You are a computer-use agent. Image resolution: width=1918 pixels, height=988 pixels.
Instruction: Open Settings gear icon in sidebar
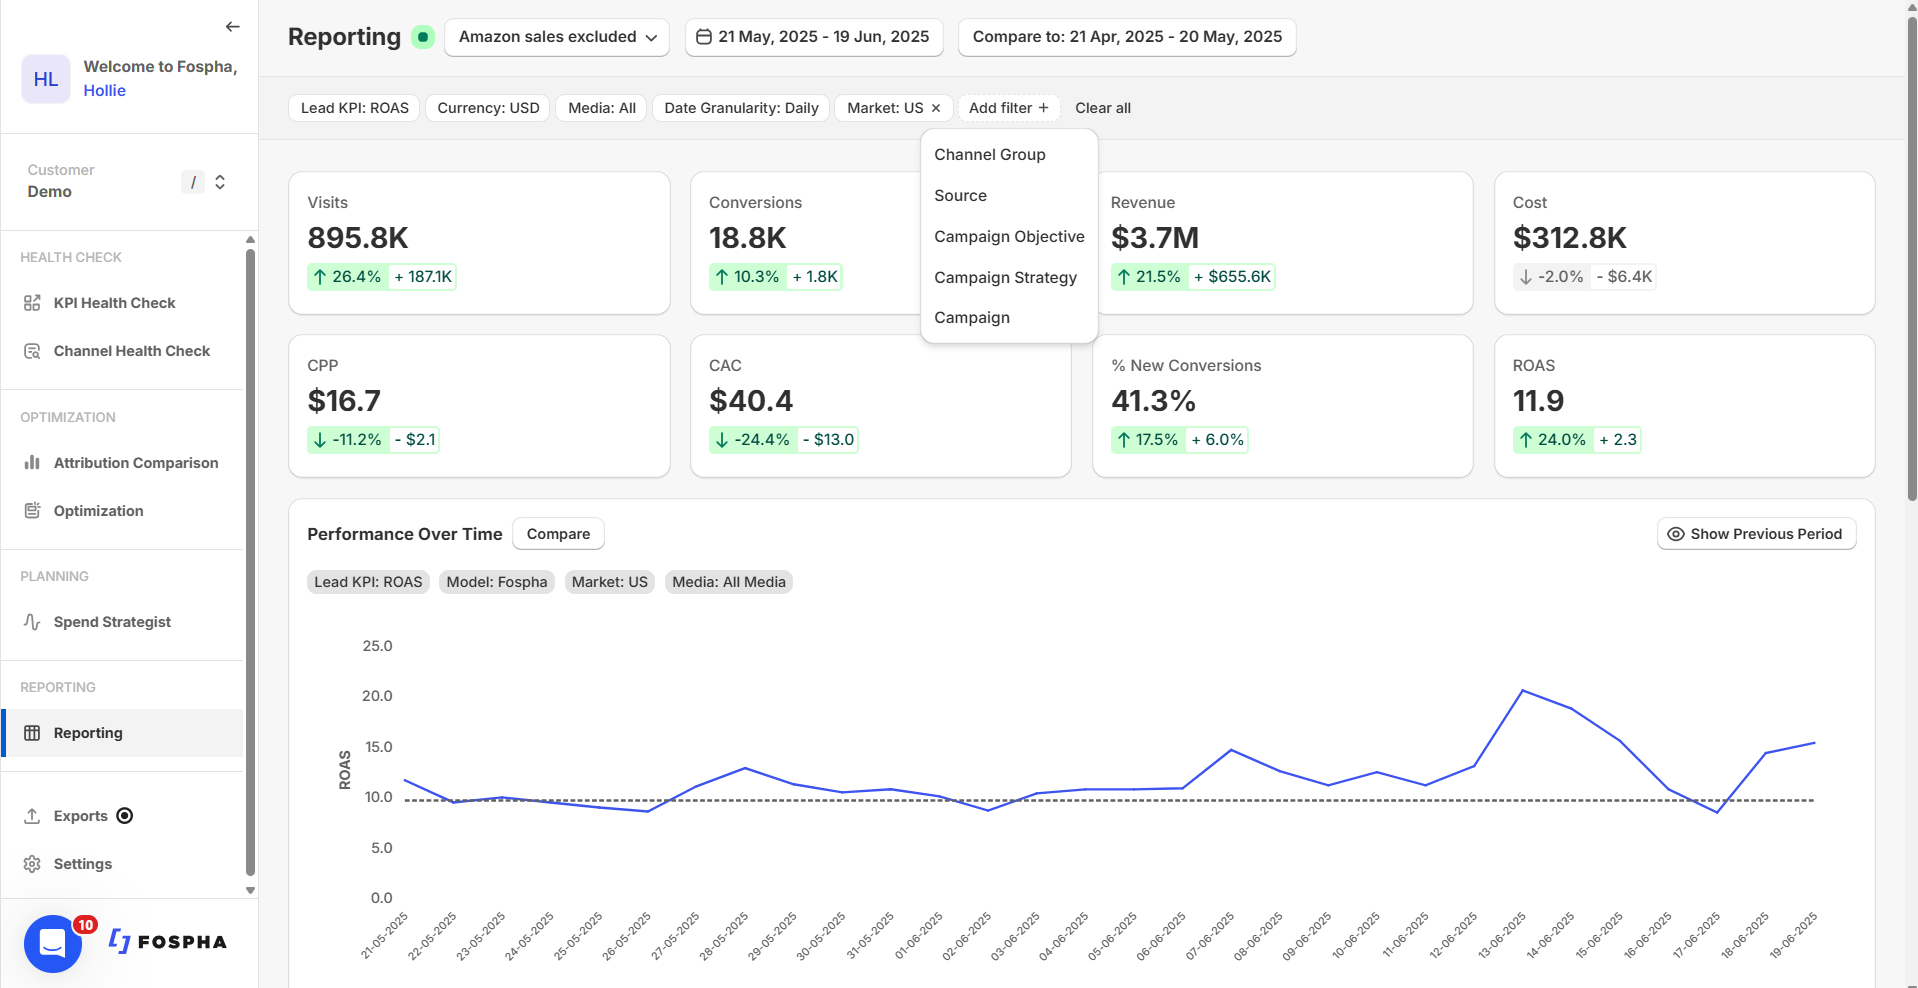pyautogui.click(x=32, y=864)
